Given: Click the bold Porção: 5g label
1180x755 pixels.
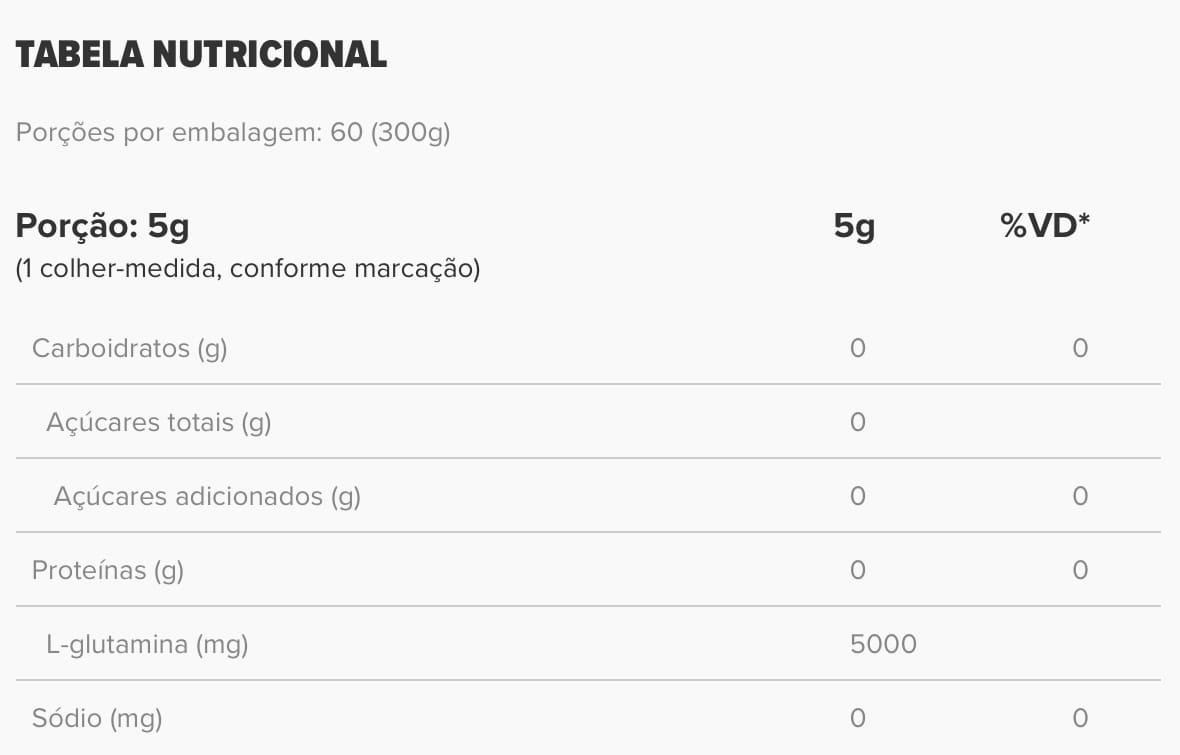Looking at the screenshot, I should click(102, 227).
